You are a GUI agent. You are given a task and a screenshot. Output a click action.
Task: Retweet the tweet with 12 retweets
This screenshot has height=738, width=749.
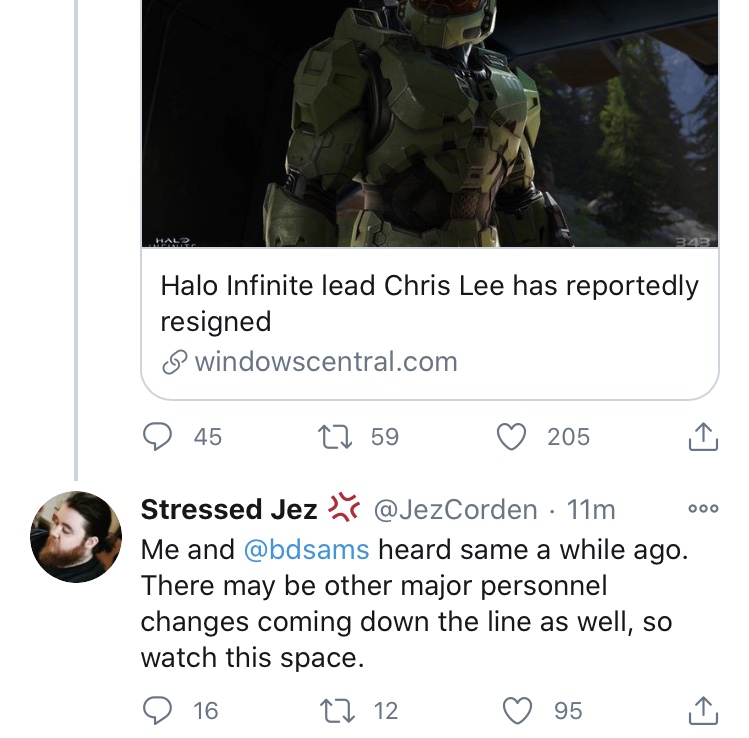pyautogui.click(x=337, y=711)
